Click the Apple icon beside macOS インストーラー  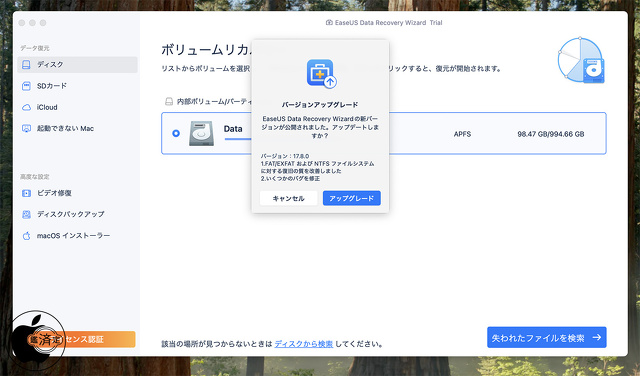pos(27,236)
